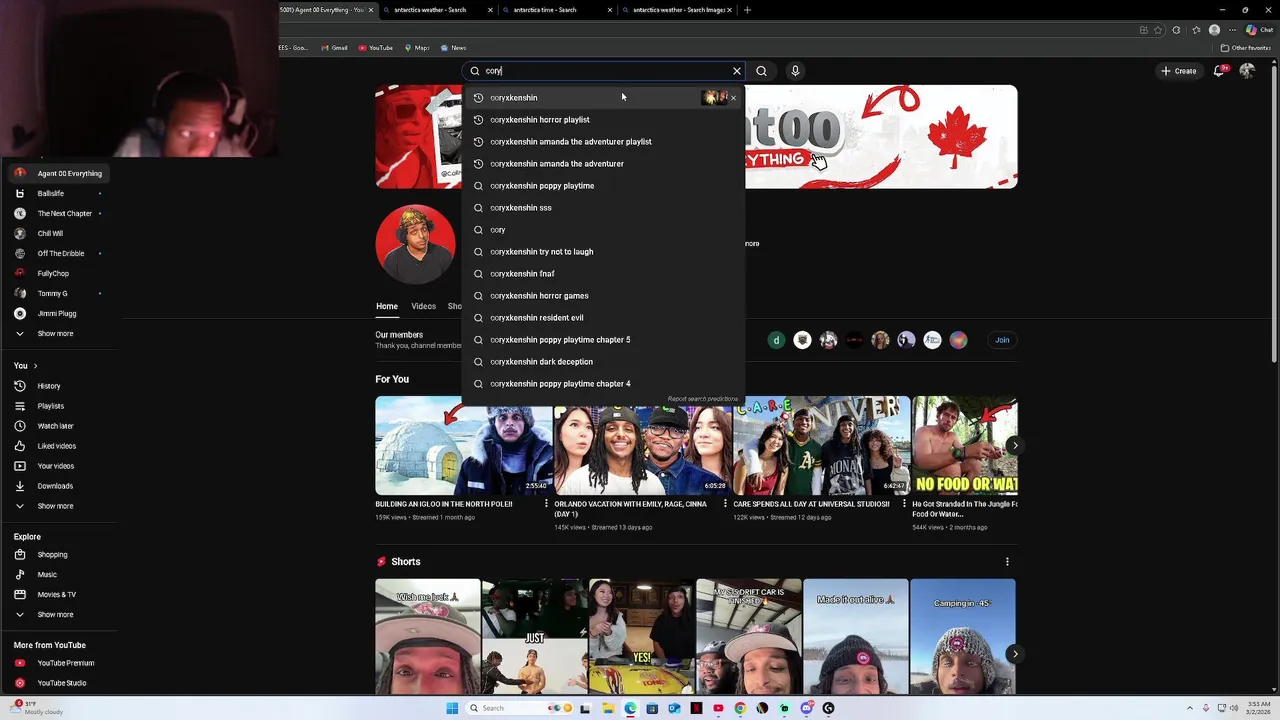
Task: Start voice search with microphone icon
Action: [795, 71]
